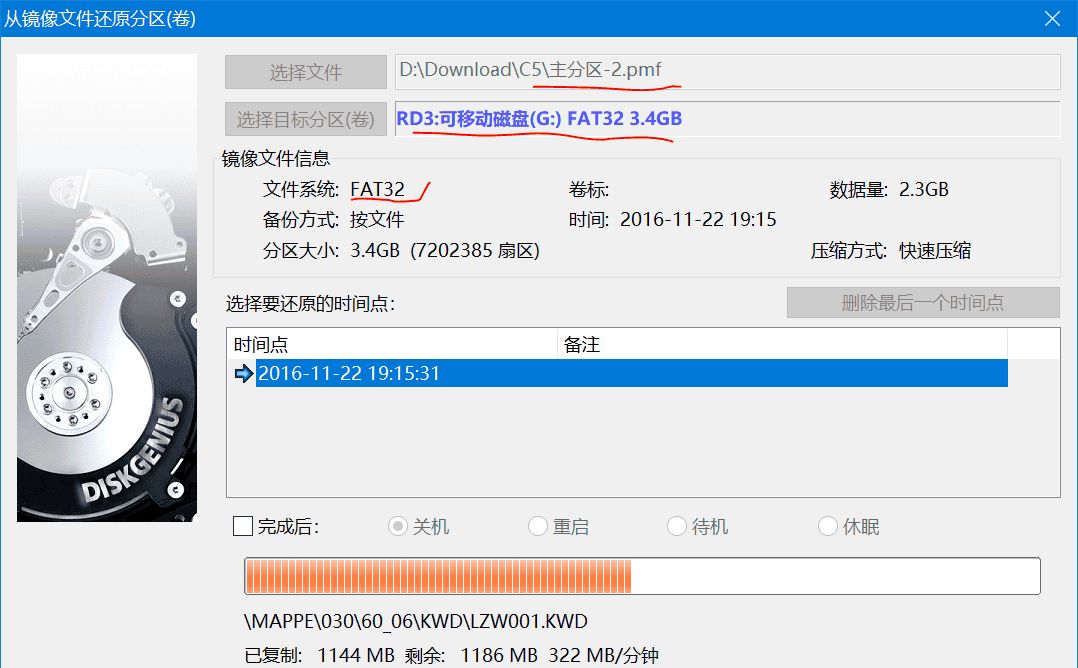Screen dimensions: 1078x668
Task: Click the orange restore progress bar
Action: 642,577
